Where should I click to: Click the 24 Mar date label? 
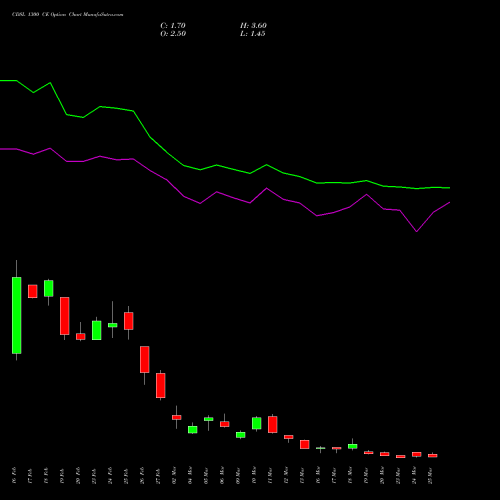coord(414,476)
